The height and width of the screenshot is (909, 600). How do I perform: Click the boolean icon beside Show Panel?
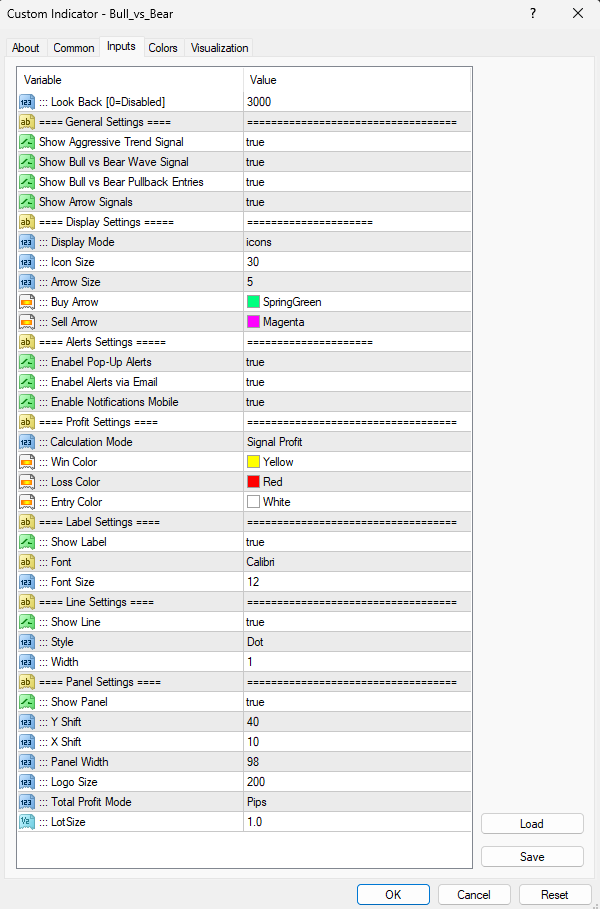click(x=27, y=702)
